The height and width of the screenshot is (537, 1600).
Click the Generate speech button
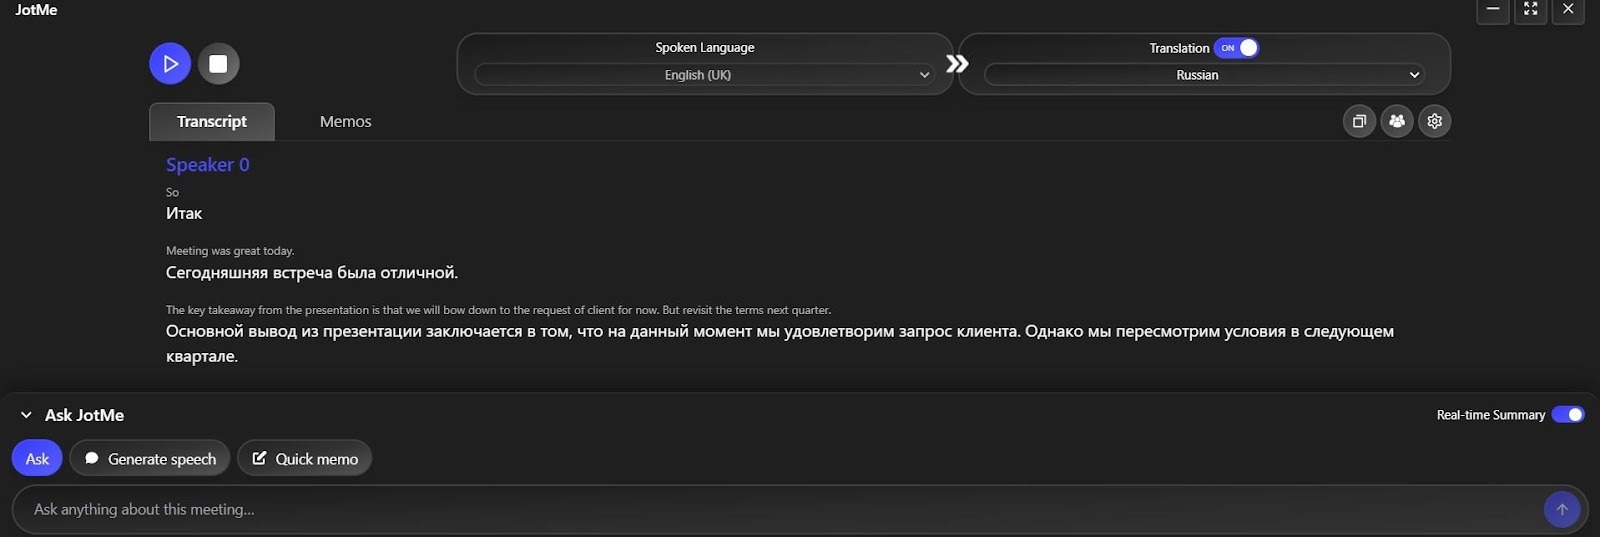pos(150,459)
